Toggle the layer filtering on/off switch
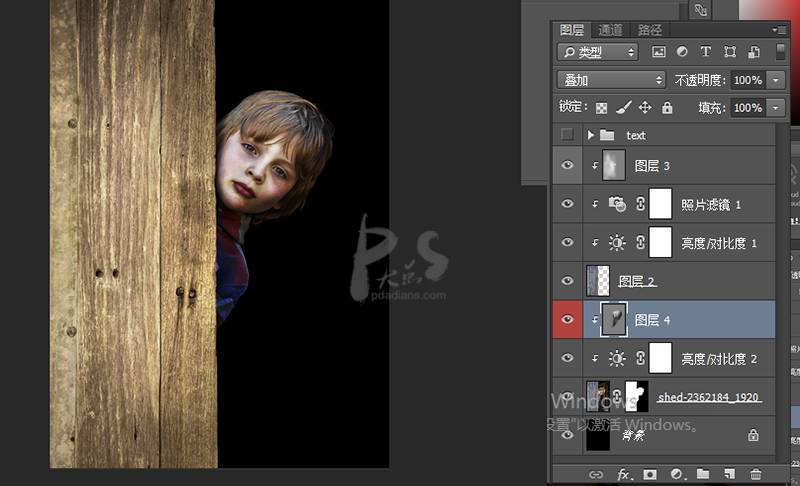 [x=780, y=52]
